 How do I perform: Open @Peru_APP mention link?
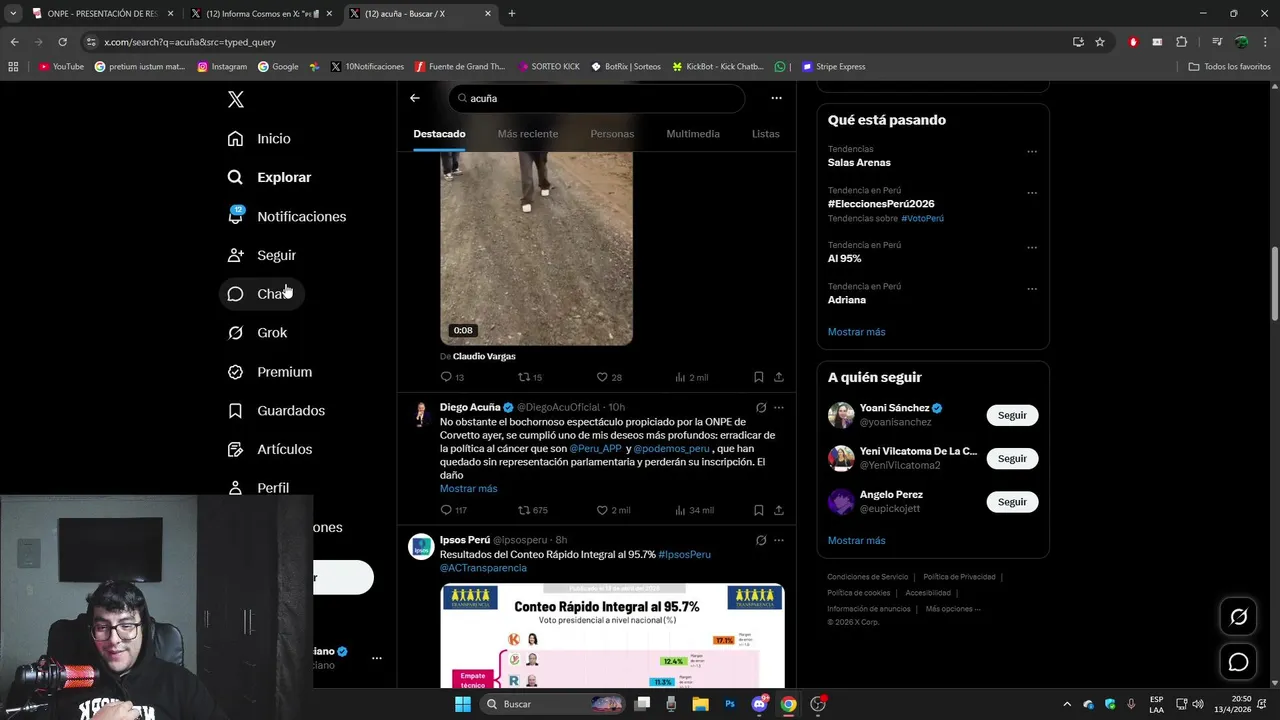pyautogui.click(x=596, y=449)
